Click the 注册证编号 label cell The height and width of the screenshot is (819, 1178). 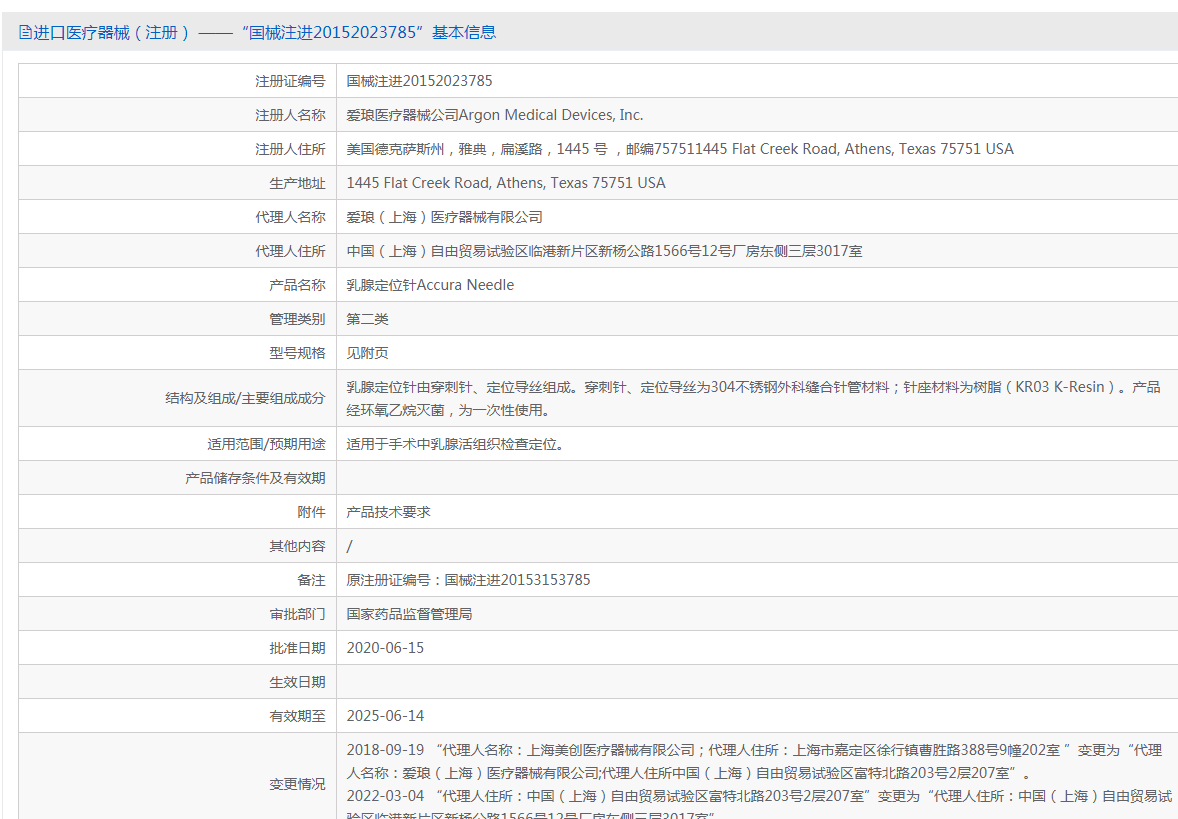click(290, 81)
